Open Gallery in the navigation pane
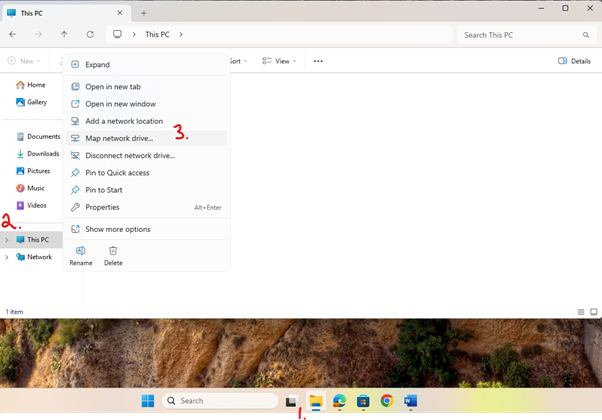 click(x=31, y=102)
